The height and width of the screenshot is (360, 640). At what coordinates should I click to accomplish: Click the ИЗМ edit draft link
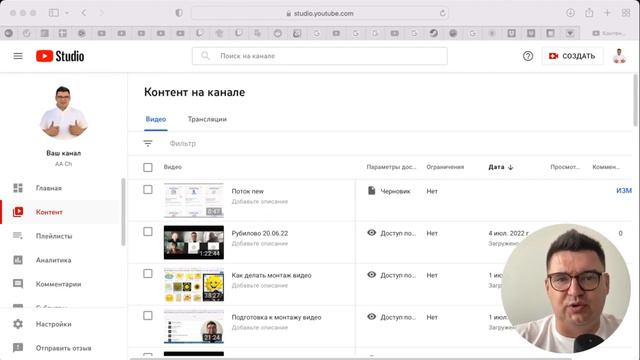[x=624, y=191]
